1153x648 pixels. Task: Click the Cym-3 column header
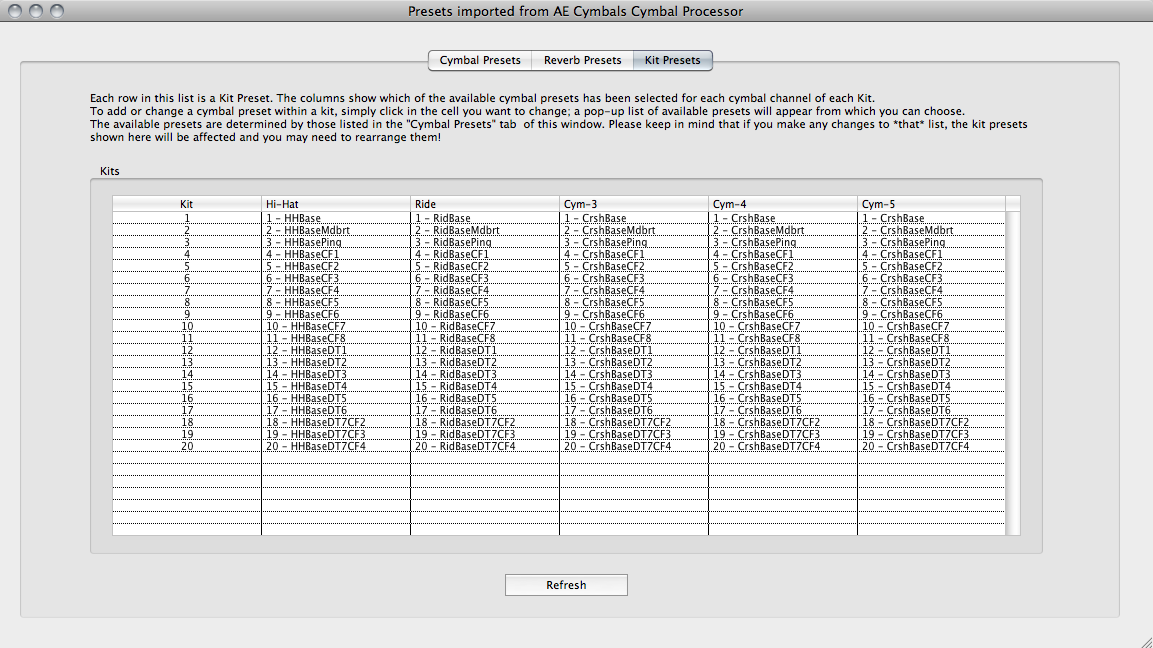[x=633, y=204]
